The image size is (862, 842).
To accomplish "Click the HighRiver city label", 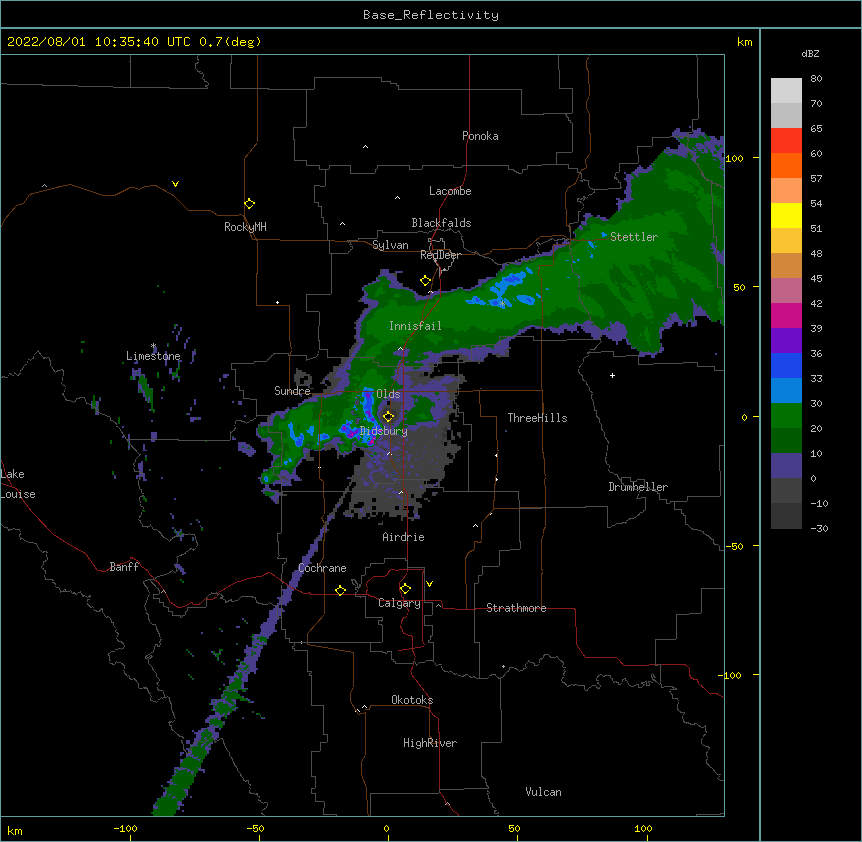I will 430,743.
